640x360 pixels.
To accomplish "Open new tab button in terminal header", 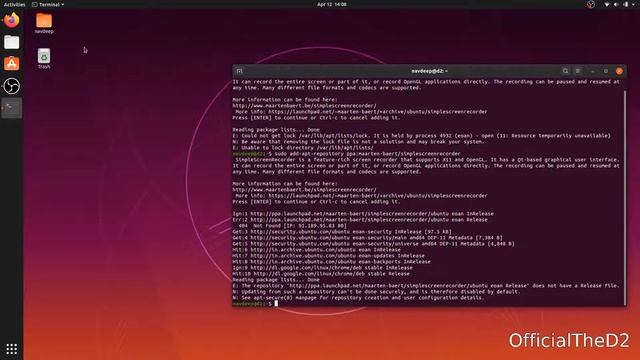I will [x=240, y=71].
